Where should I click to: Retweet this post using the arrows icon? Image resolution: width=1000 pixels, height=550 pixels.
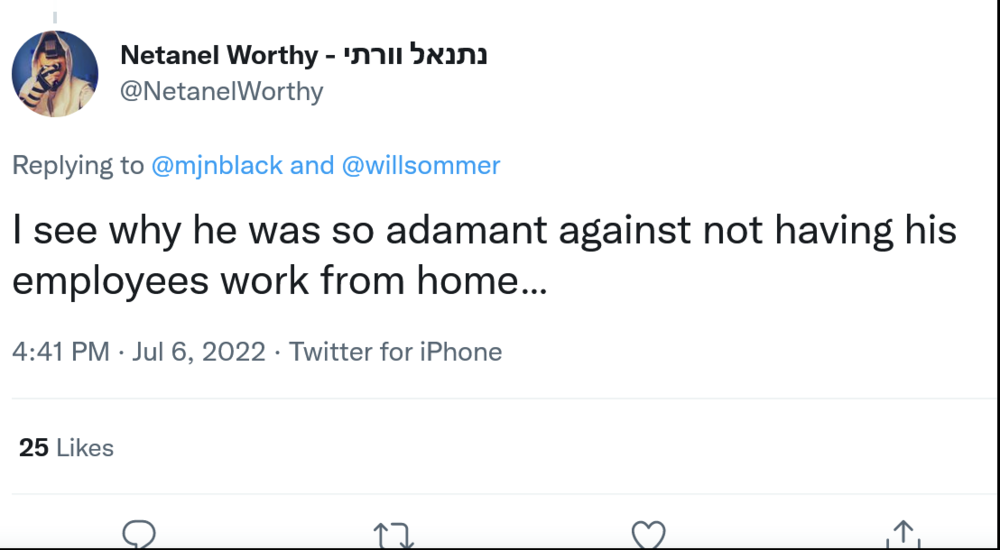coord(393,537)
